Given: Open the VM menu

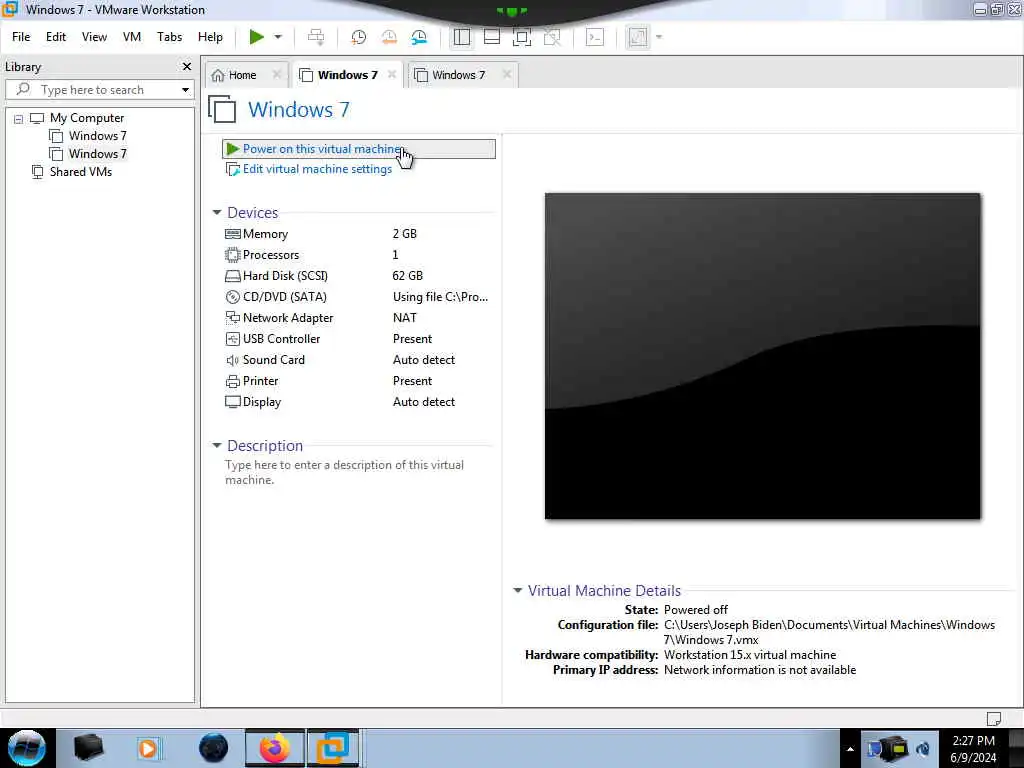Looking at the screenshot, I should click(x=132, y=37).
